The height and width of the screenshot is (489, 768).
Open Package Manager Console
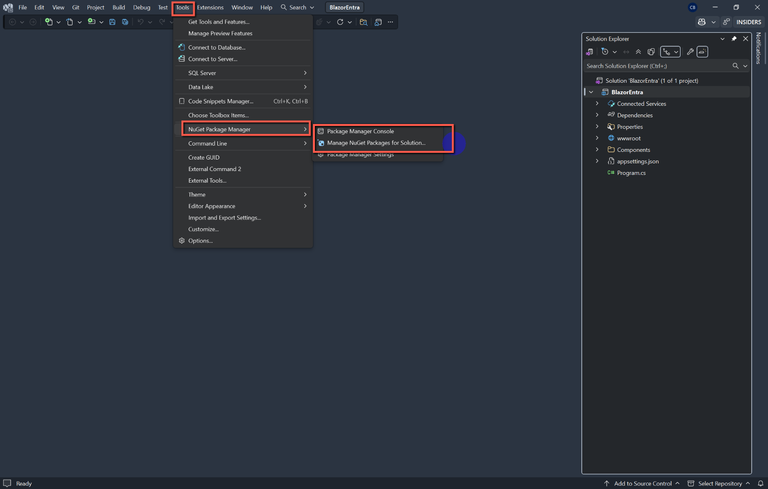point(360,131)
